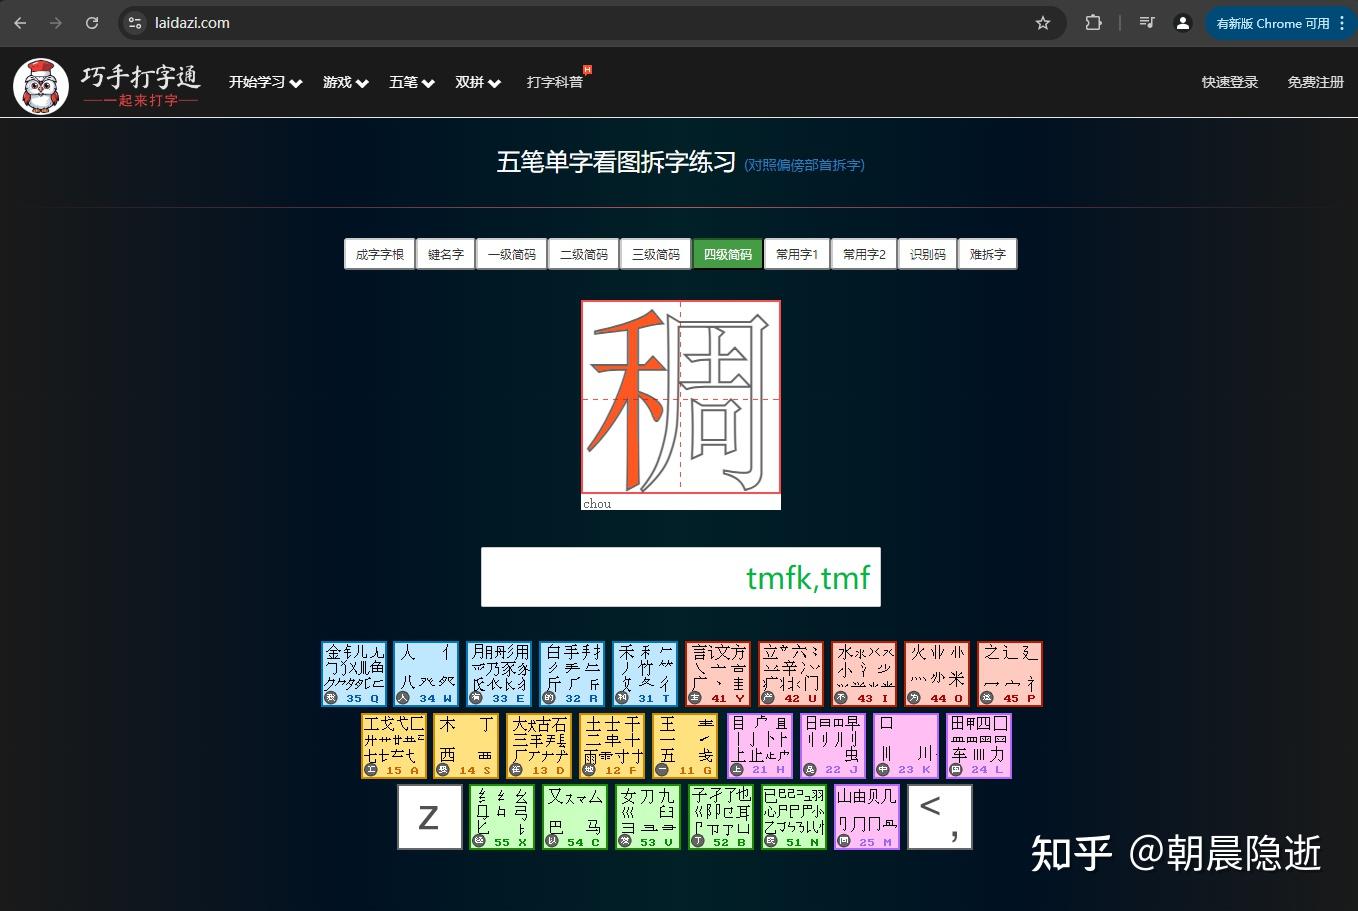Image resolution: width=1358 pixels, height=911 pixels.
Task: Click the 快速登录 link
Action: (x=1230, y=82)
